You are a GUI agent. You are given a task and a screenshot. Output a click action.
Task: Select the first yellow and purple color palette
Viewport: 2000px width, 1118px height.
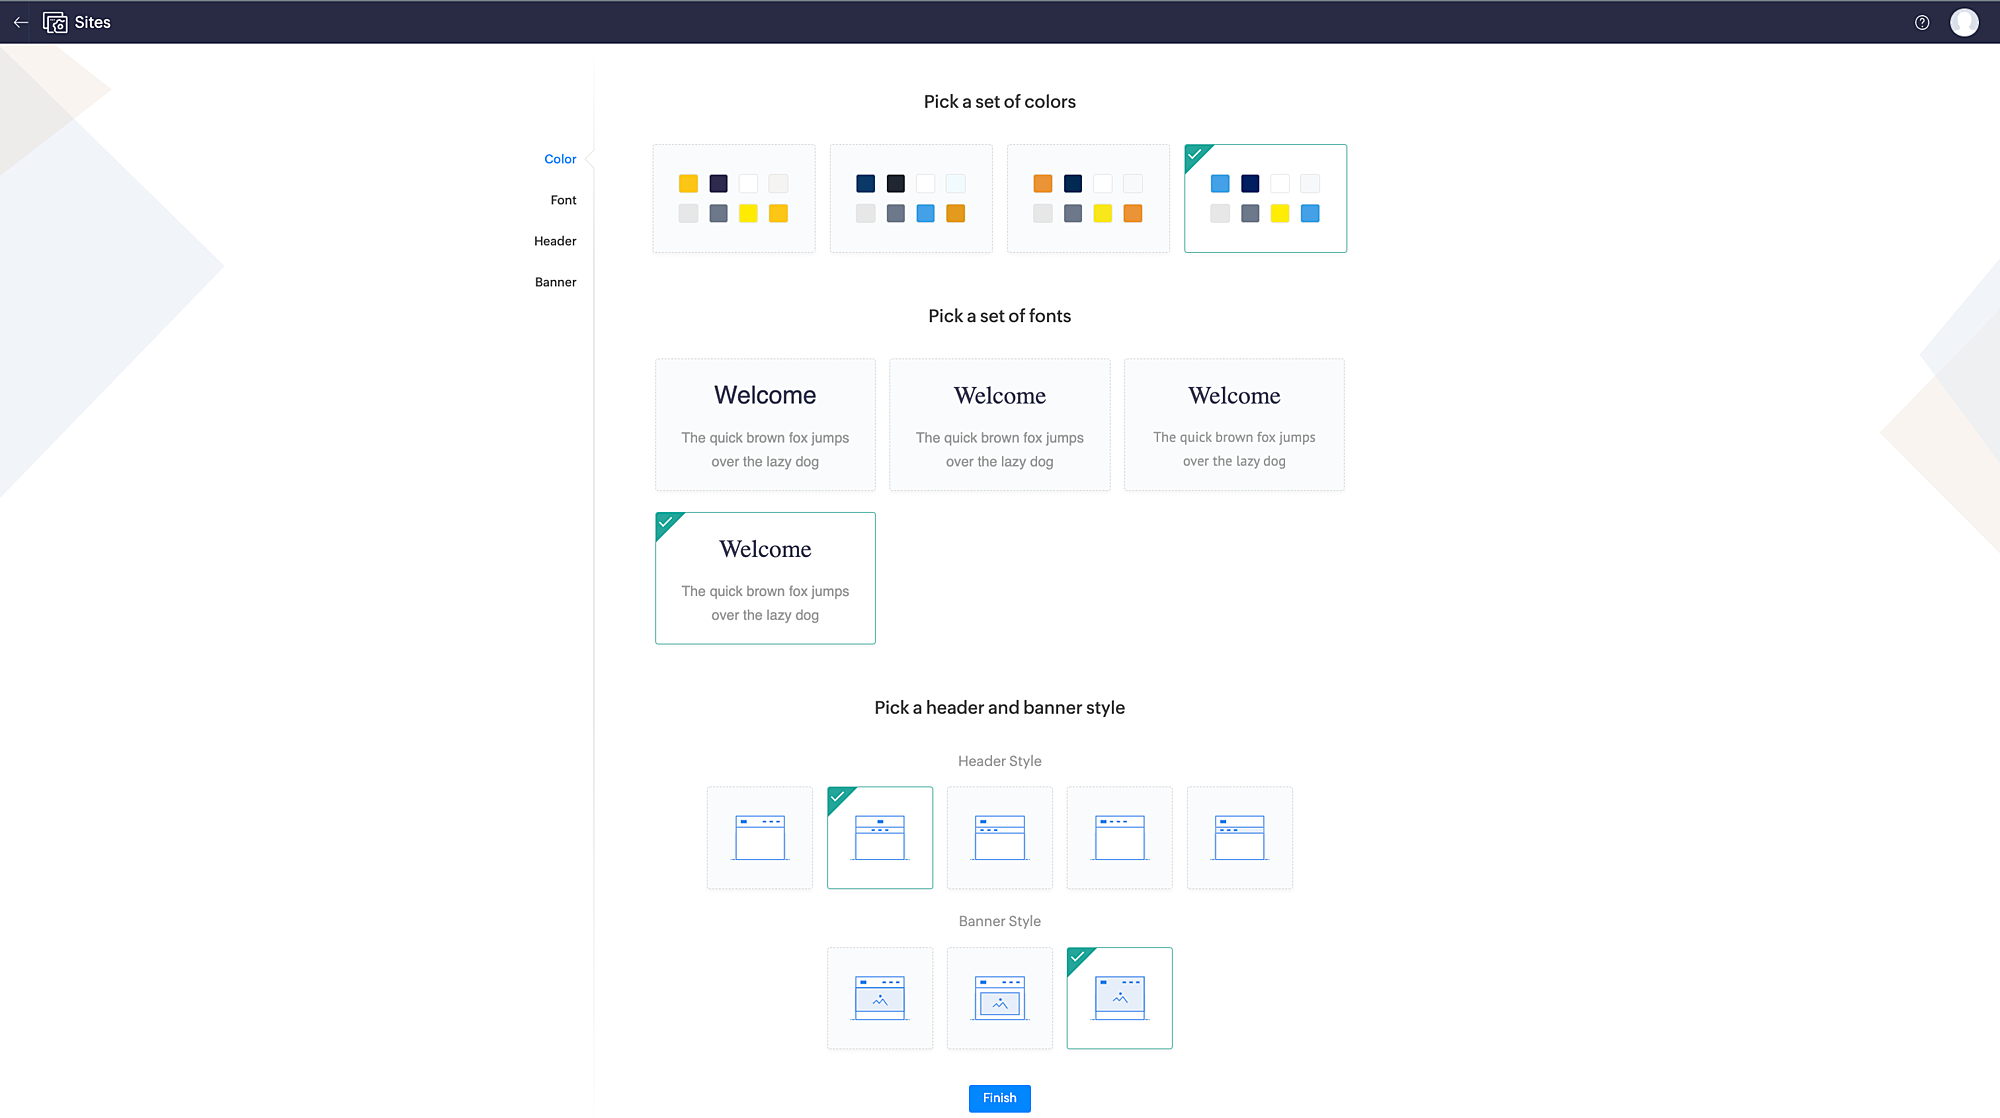734,198
